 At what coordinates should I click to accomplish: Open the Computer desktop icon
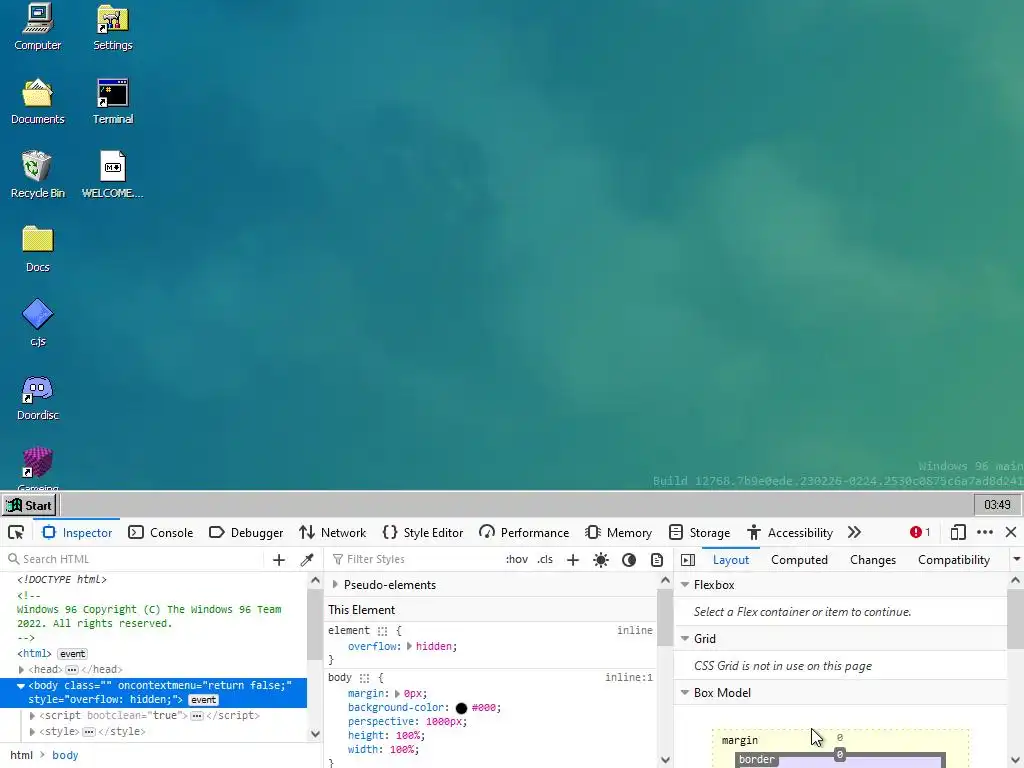tap(37, 27)
